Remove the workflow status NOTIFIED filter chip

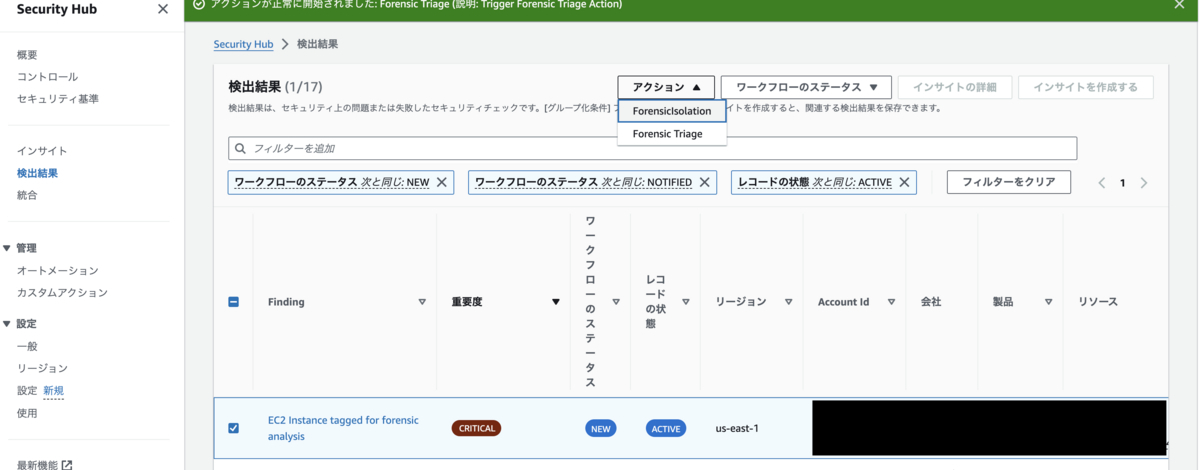click(705, 182)
